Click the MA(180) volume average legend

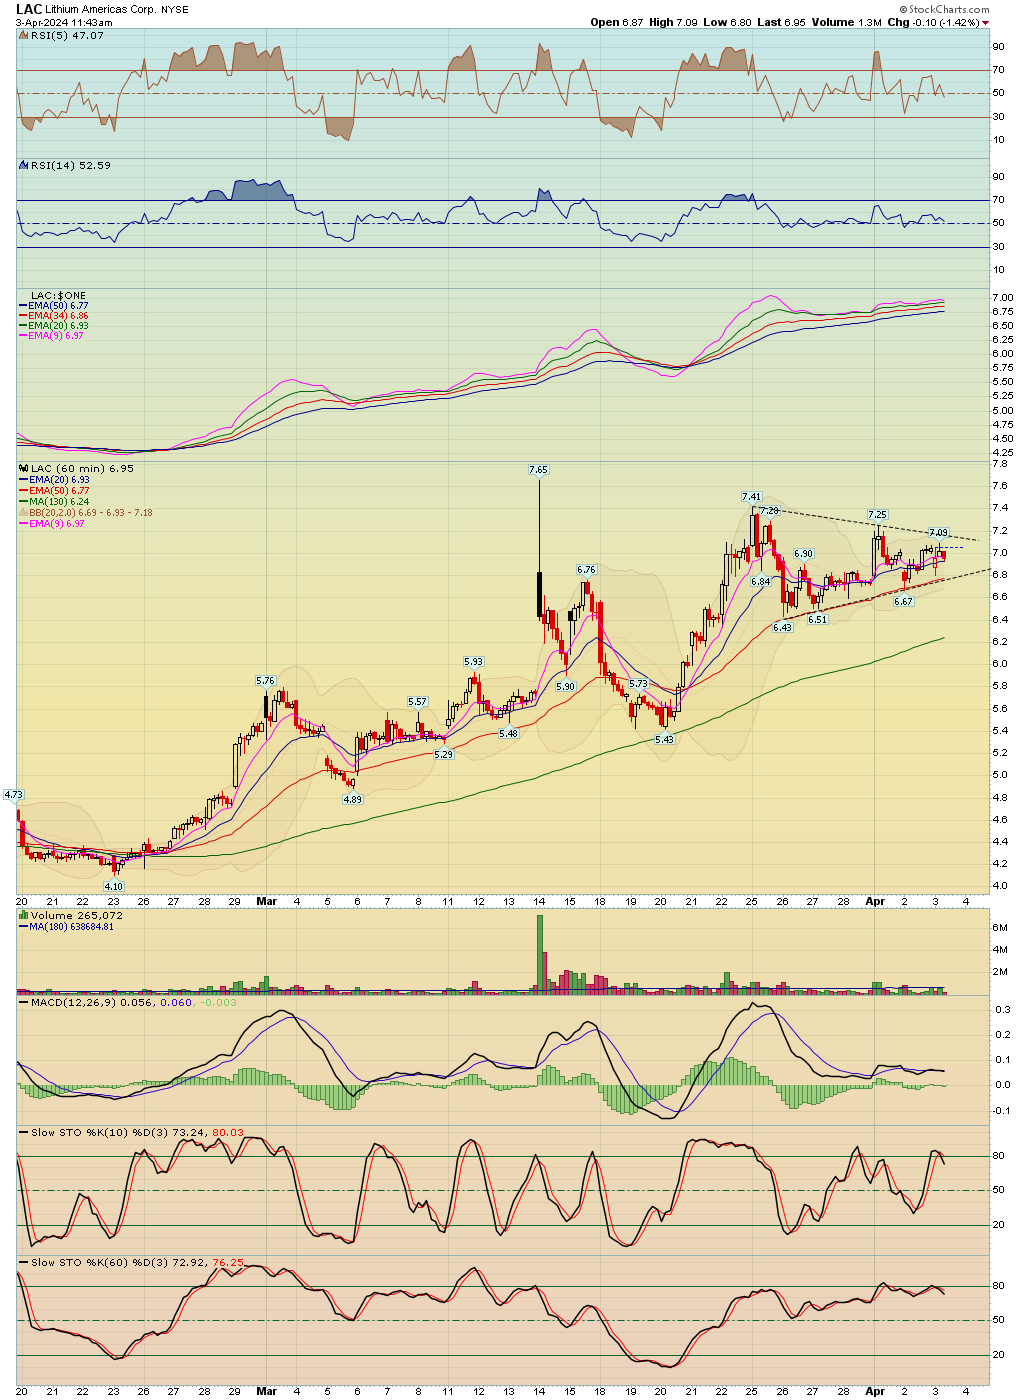70,927
